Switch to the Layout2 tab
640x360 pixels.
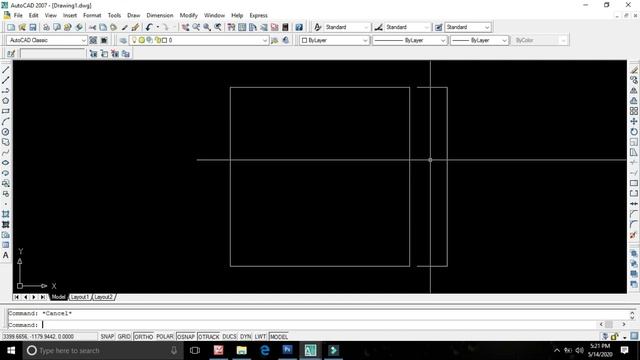click(x=103, y=297)
